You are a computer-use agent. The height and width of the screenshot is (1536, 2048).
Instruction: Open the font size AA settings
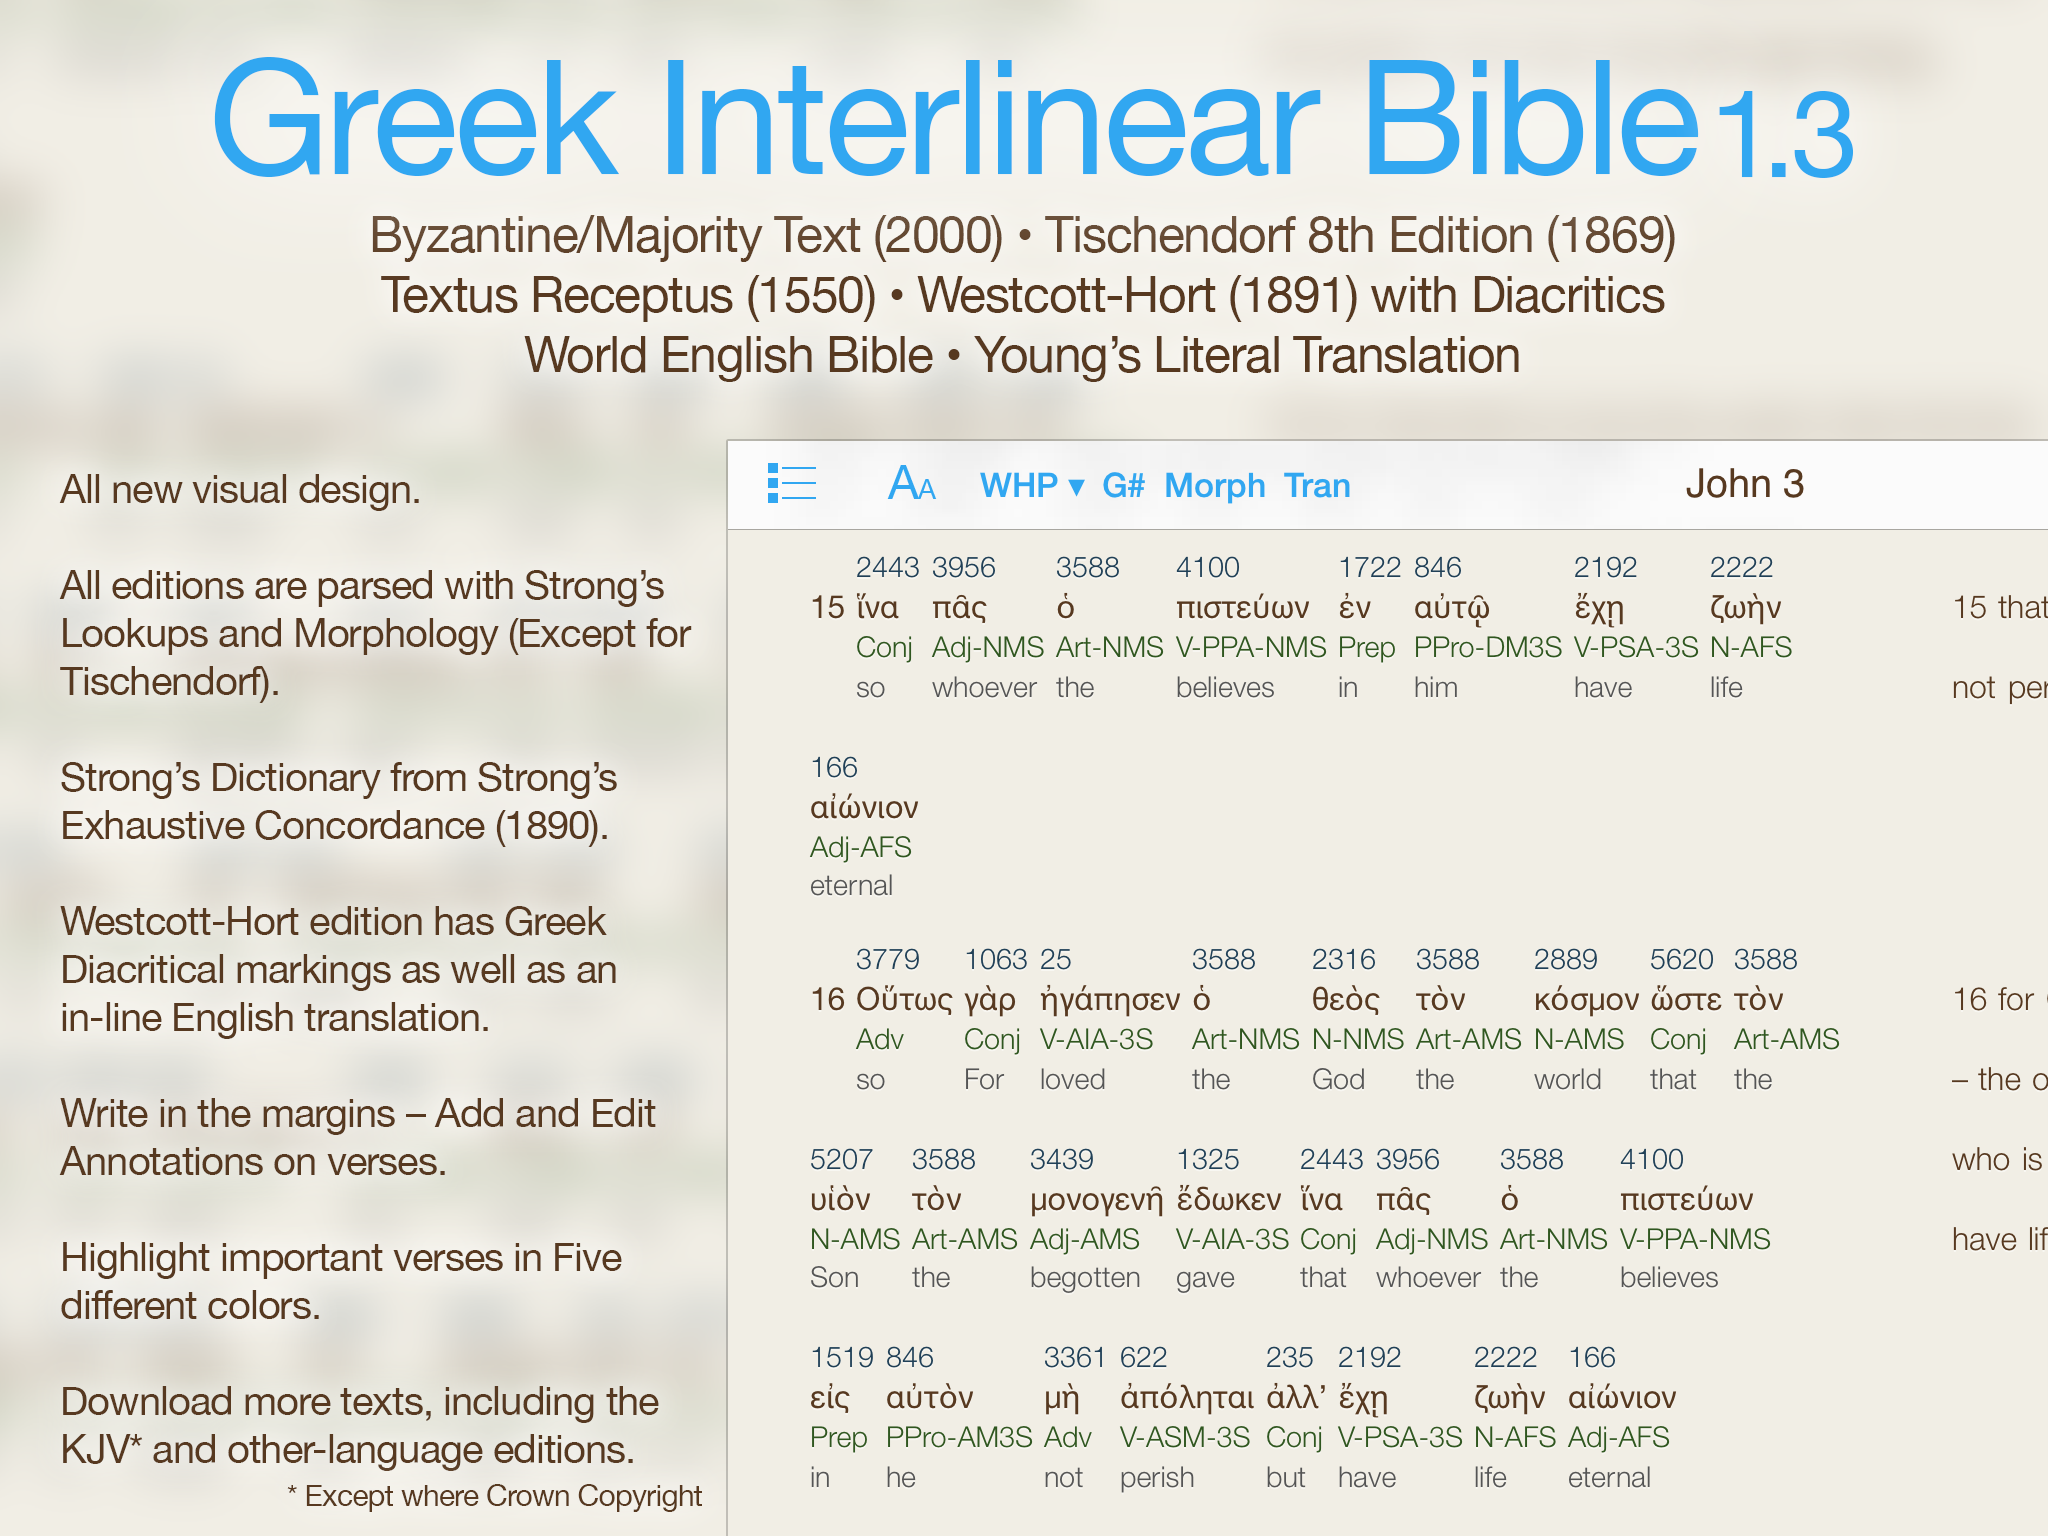tap(911, 484)
